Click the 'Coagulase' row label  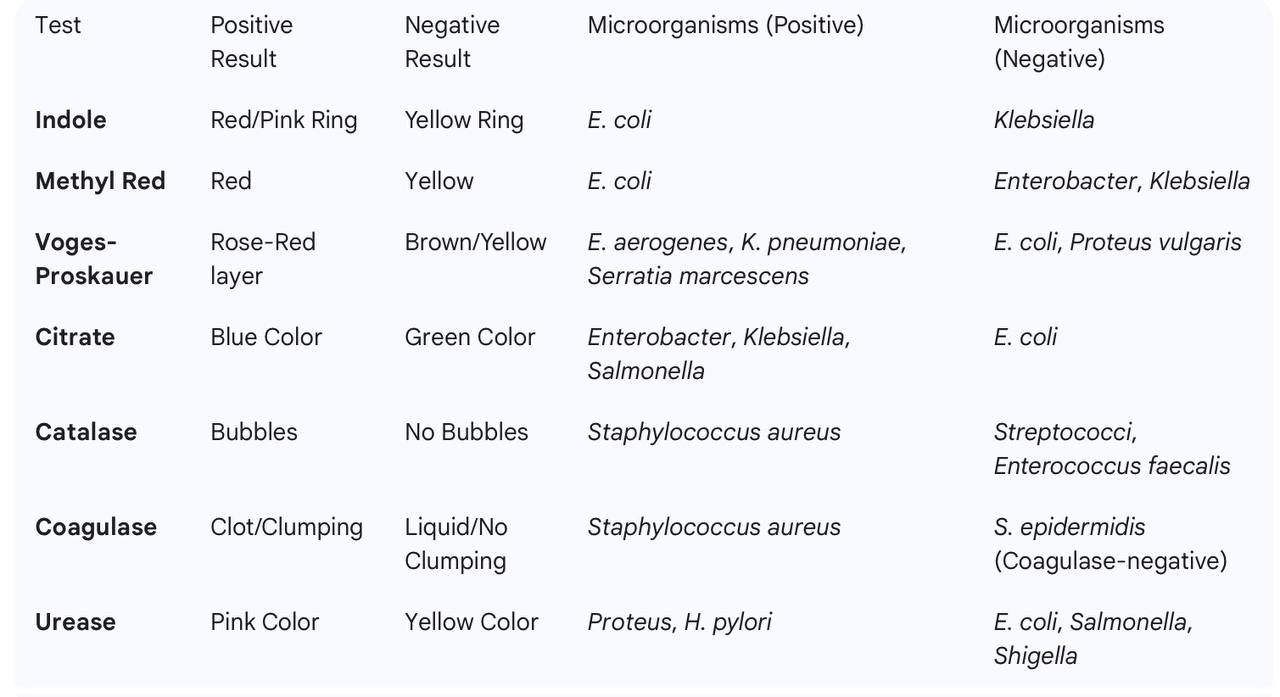point(96,527)
